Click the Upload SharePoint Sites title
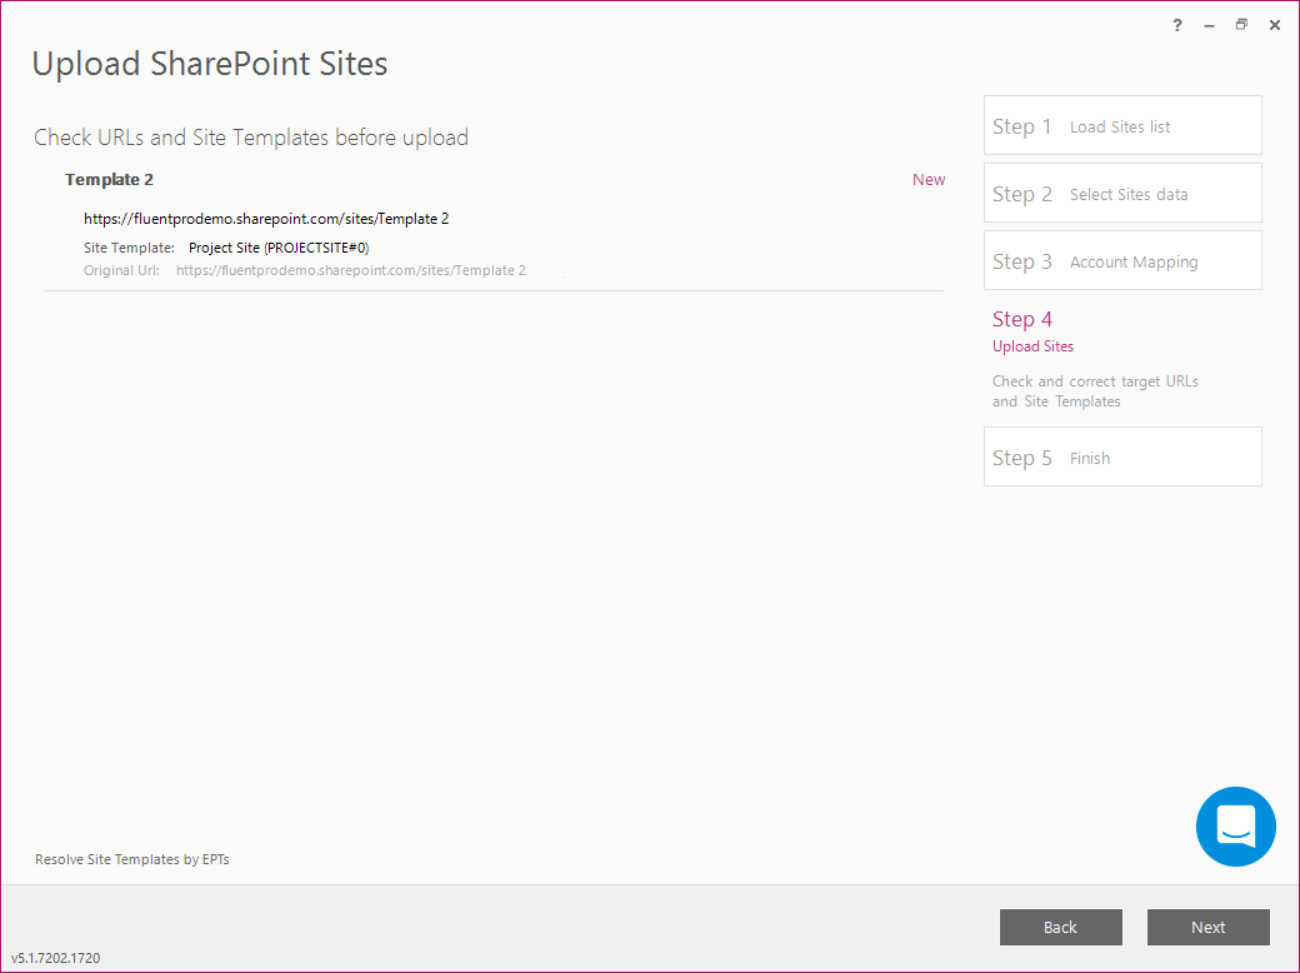Viewport: 1300px width, 973px height. coord(210,63)
